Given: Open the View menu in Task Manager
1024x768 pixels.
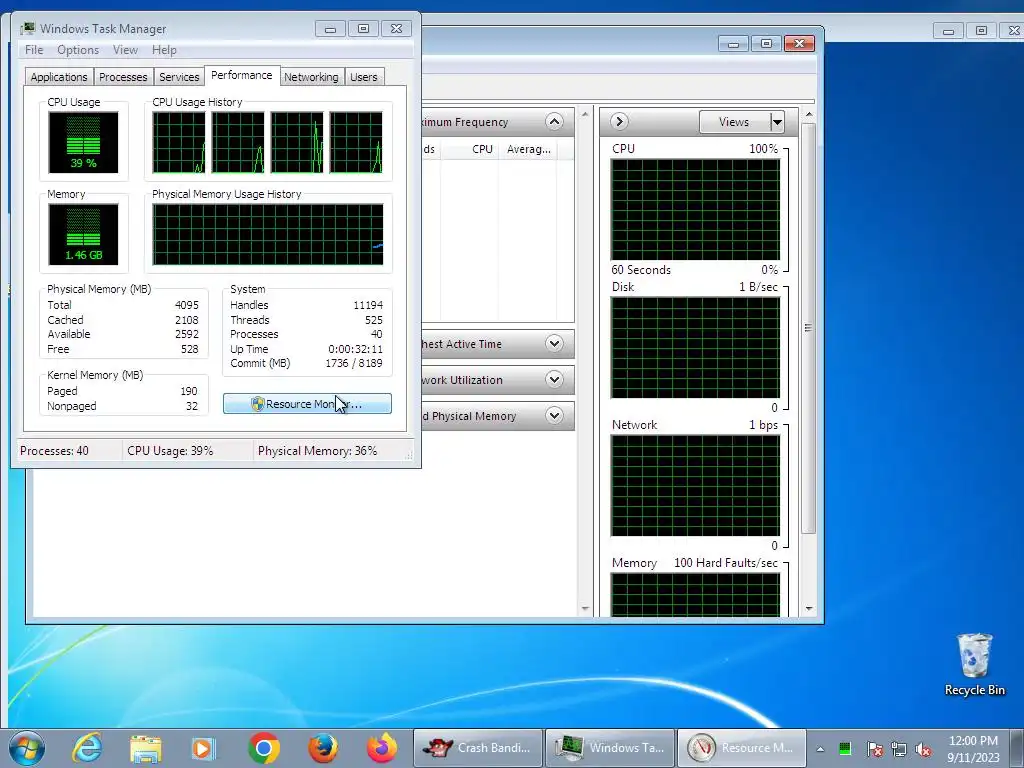Looking at the screenshot, I should click(125, 50).
